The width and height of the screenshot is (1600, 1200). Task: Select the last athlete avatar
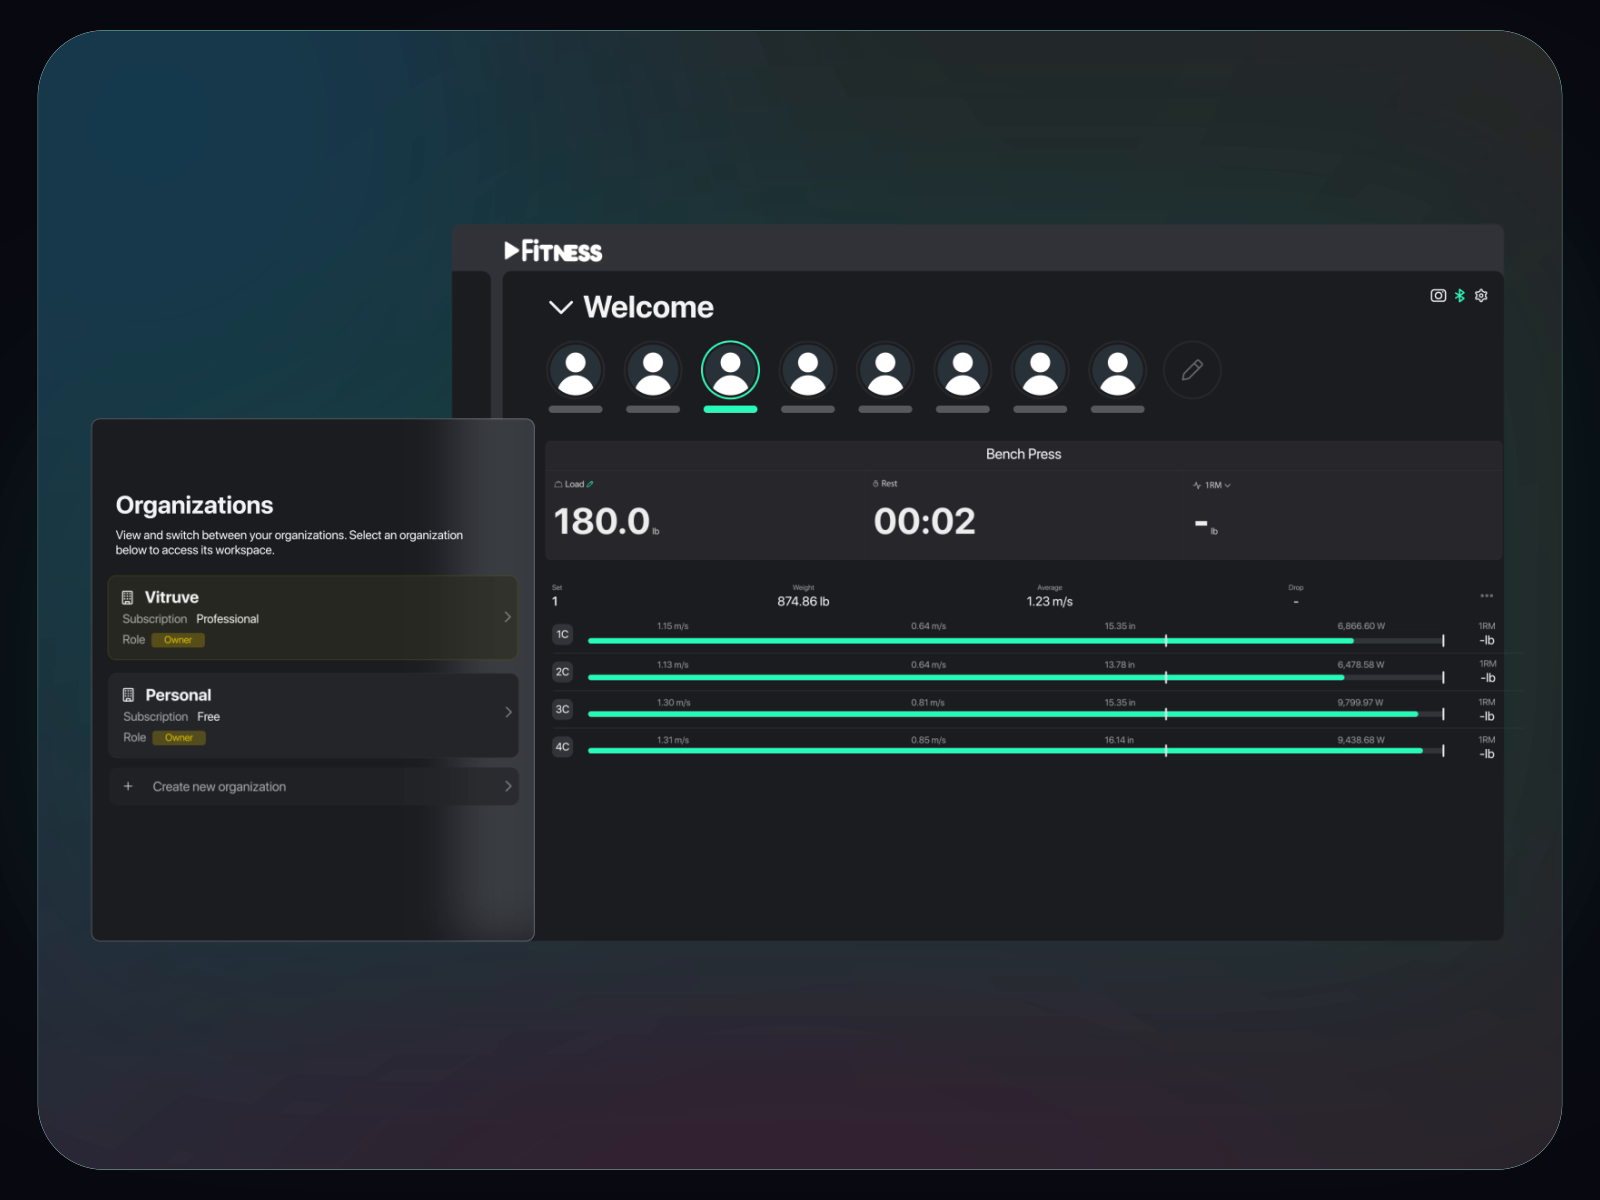[x=1117, y=371]
